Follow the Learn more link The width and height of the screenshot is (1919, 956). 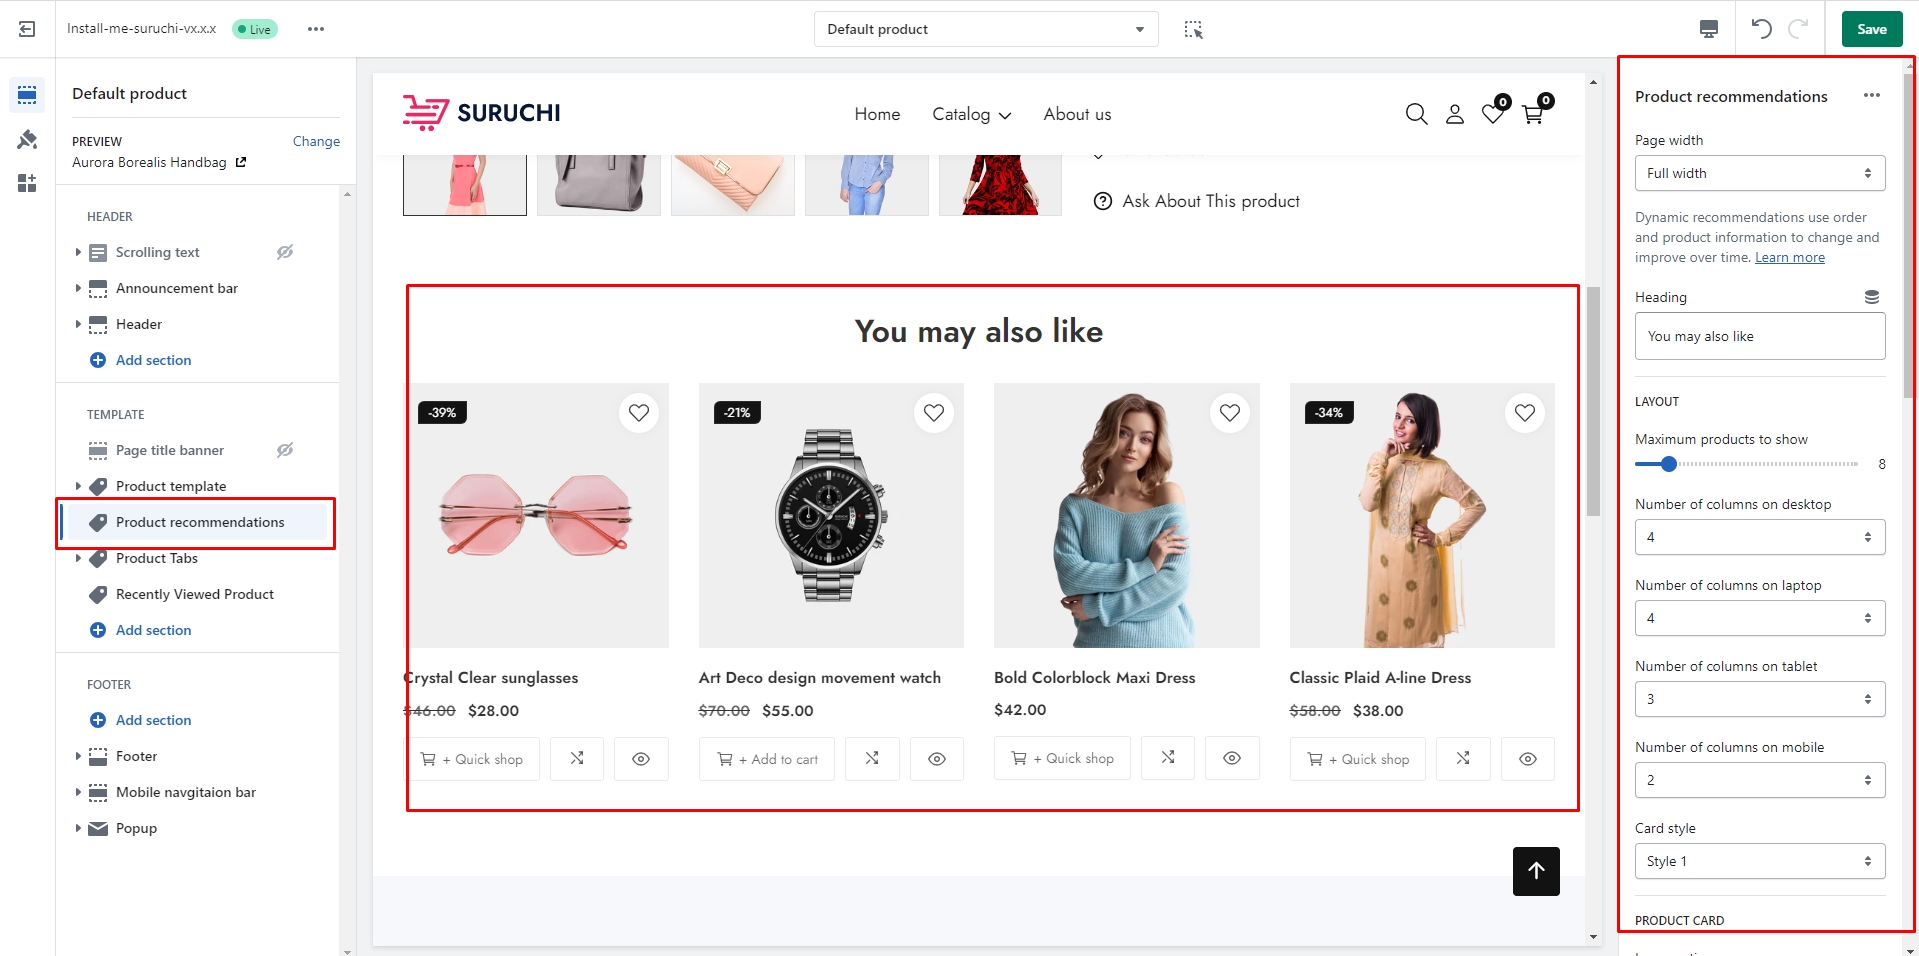1789,258
